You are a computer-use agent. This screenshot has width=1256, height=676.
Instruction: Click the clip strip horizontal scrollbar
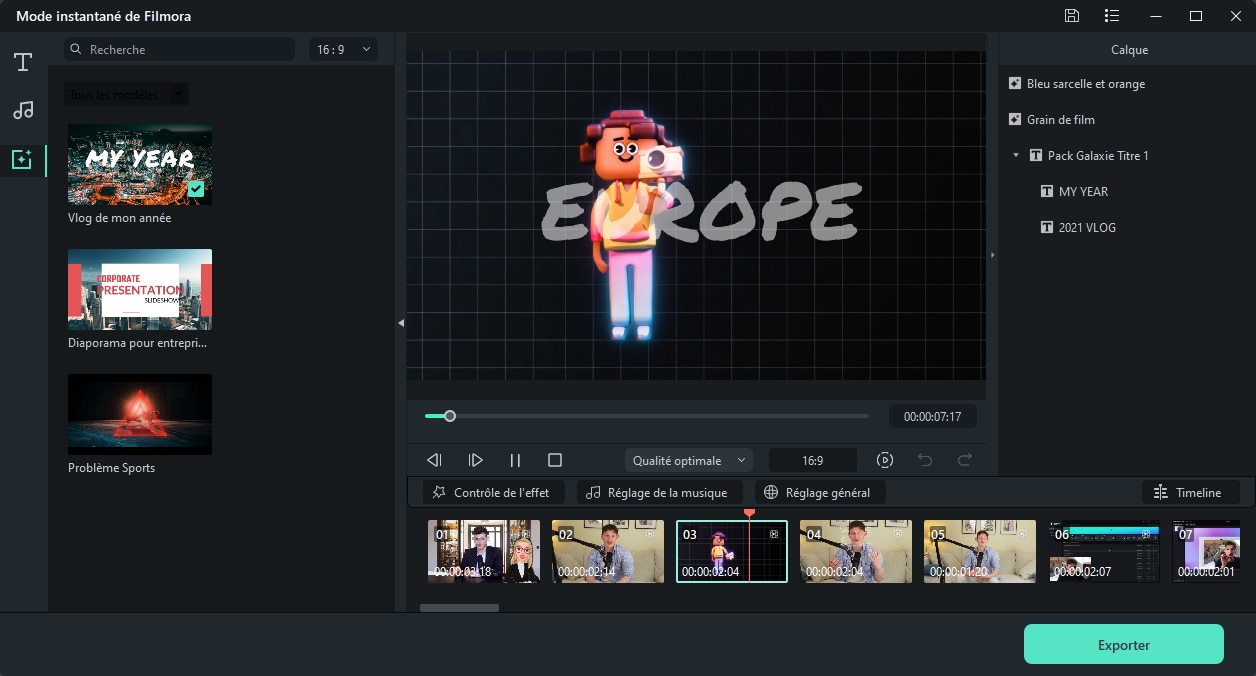click(459, 607)
